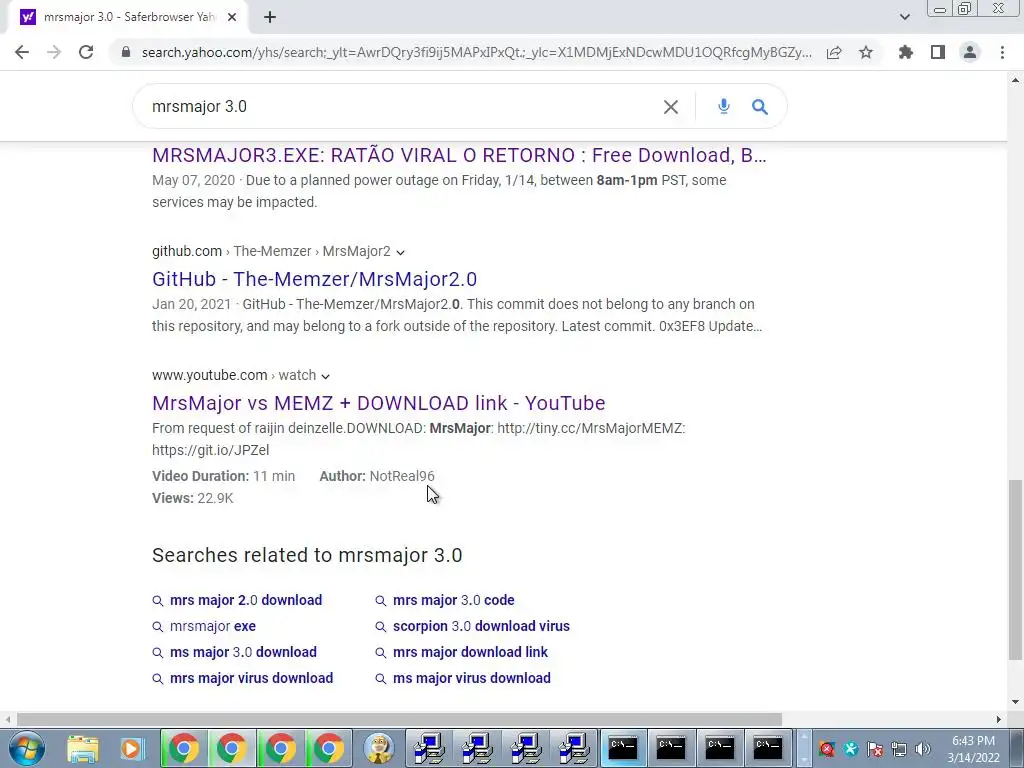Image resolution: width=1024 pixels, height=768 pixels.
Task: Click the address bar URL
Action: pos(477,52)
